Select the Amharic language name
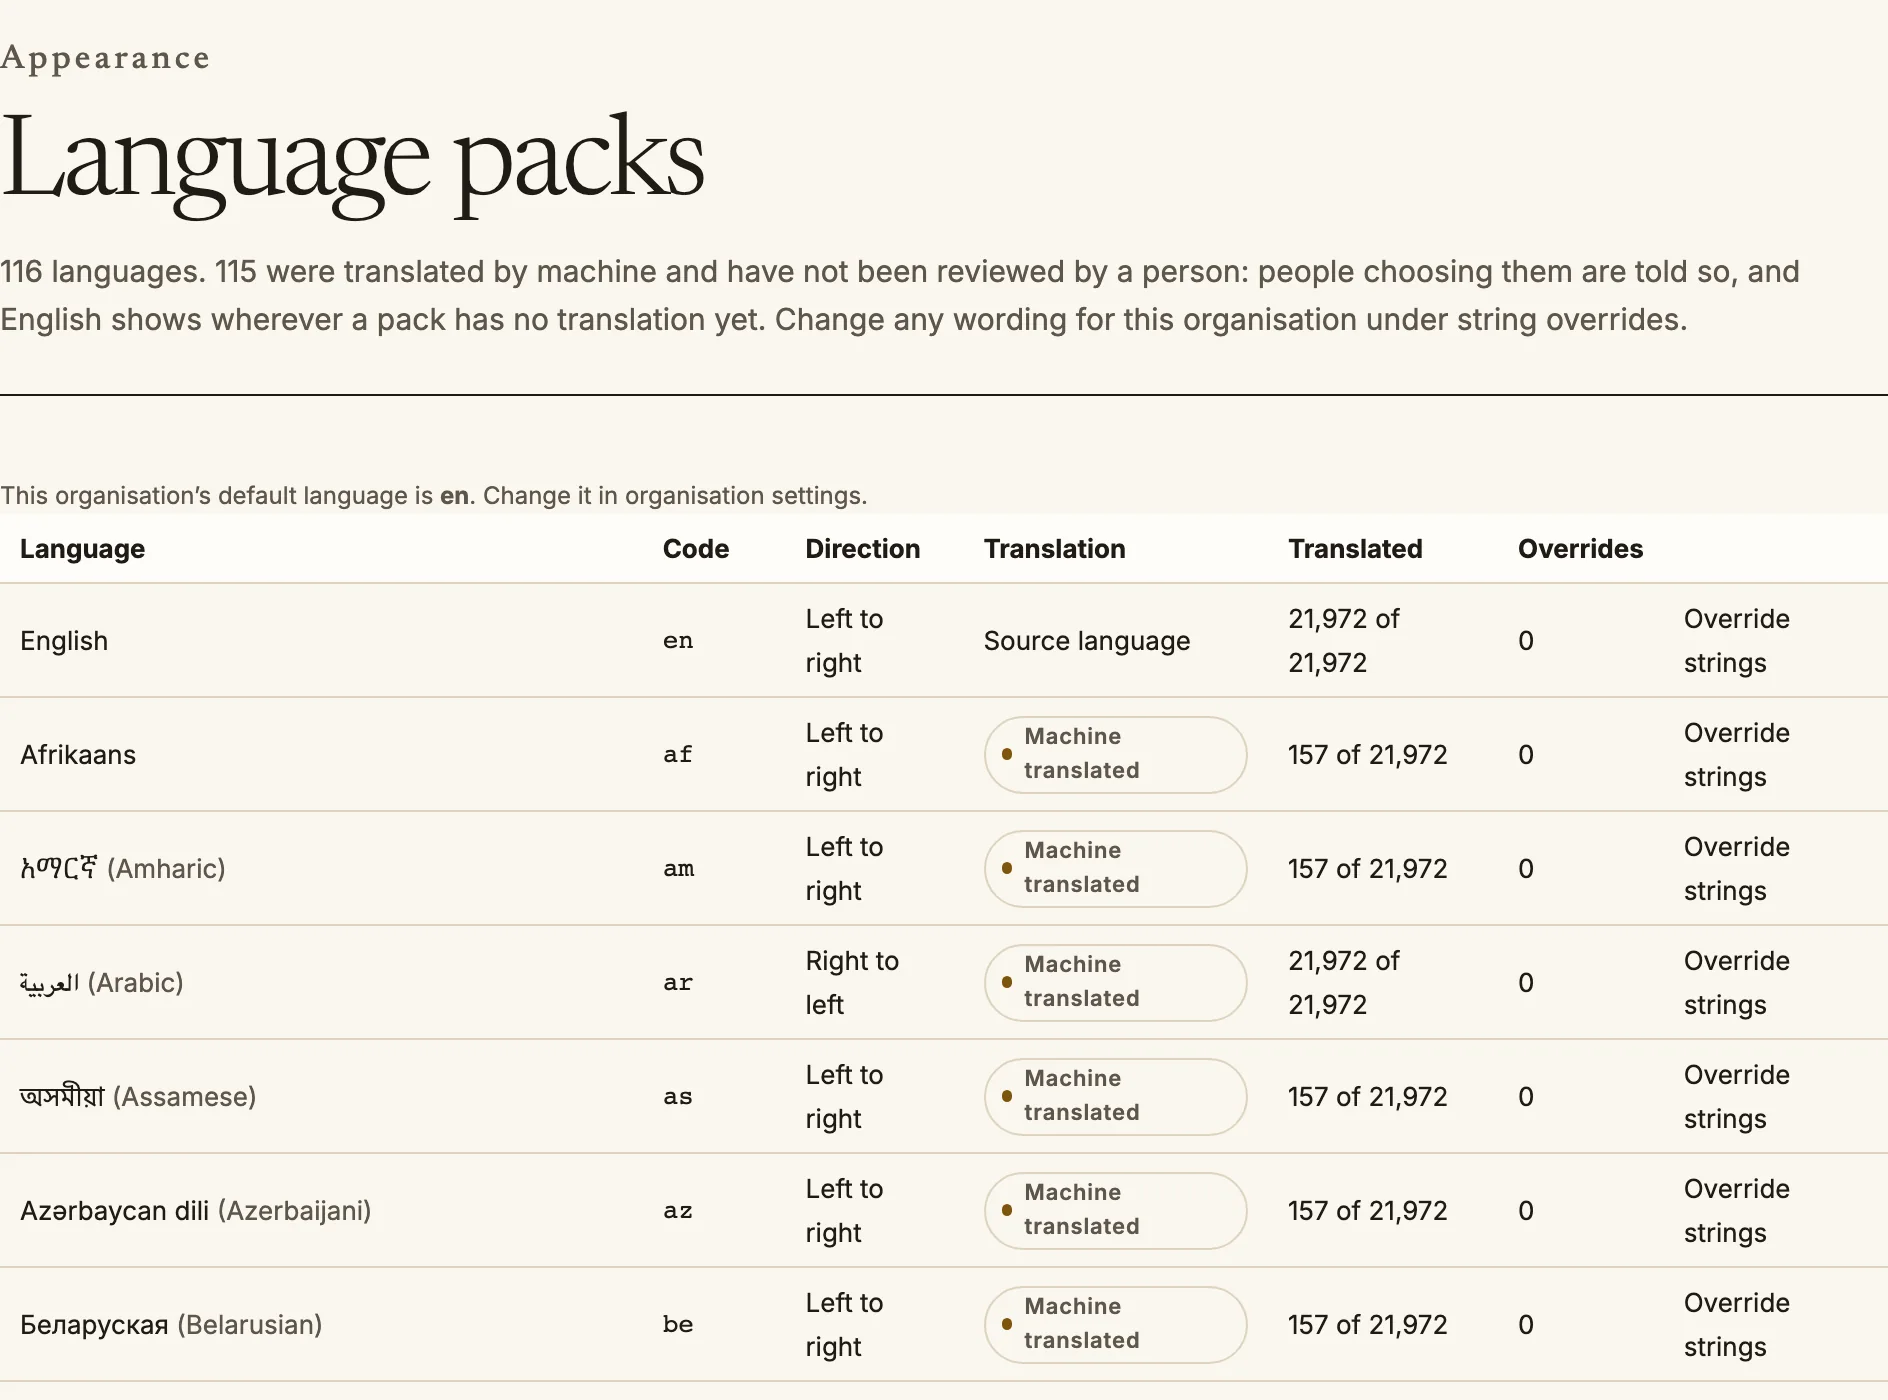Viewport: 1888px width, 1400px height. click(123, 869)
